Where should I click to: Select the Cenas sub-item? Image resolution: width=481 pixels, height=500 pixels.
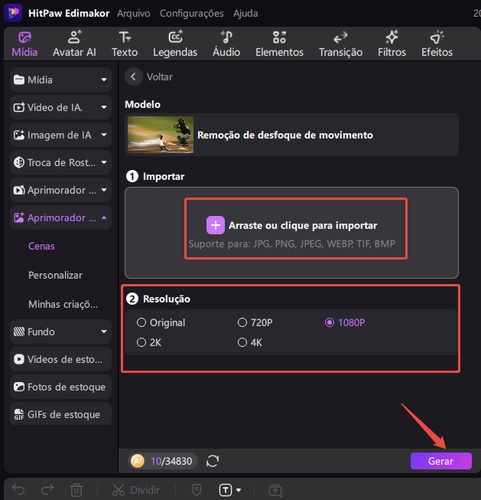click(41, 246)
